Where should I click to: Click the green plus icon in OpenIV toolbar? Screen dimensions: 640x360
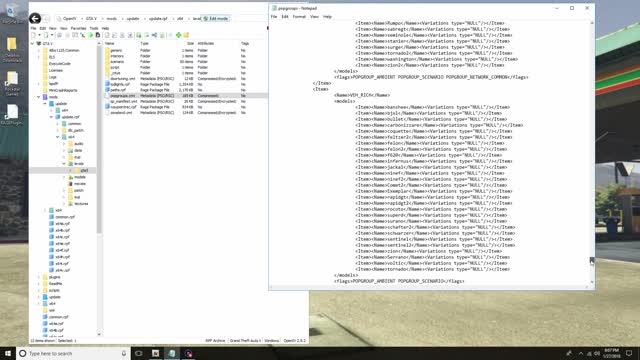coord(178,35)
